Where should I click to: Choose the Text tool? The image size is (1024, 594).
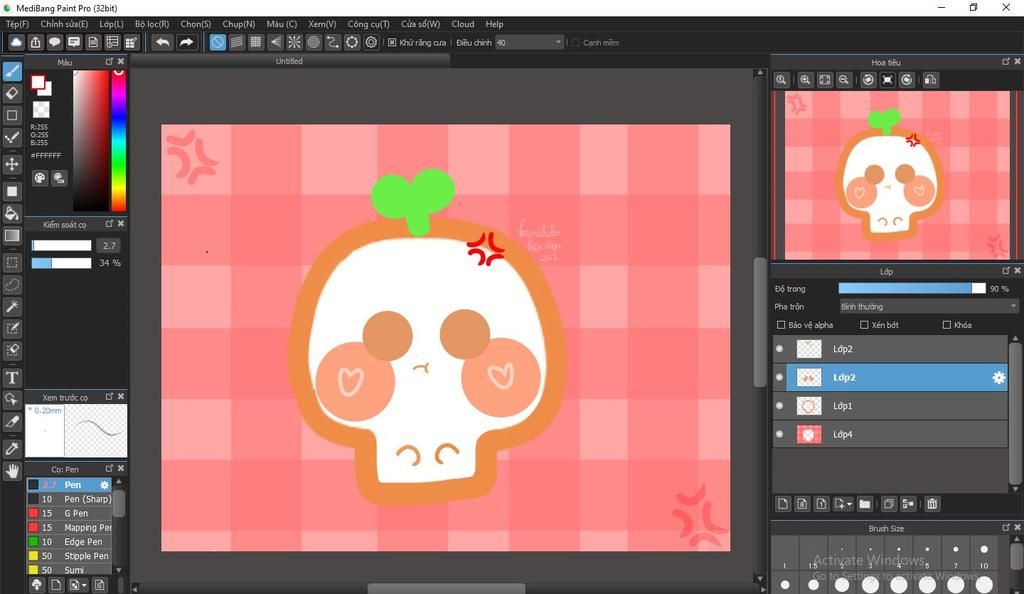click(12, 377)
